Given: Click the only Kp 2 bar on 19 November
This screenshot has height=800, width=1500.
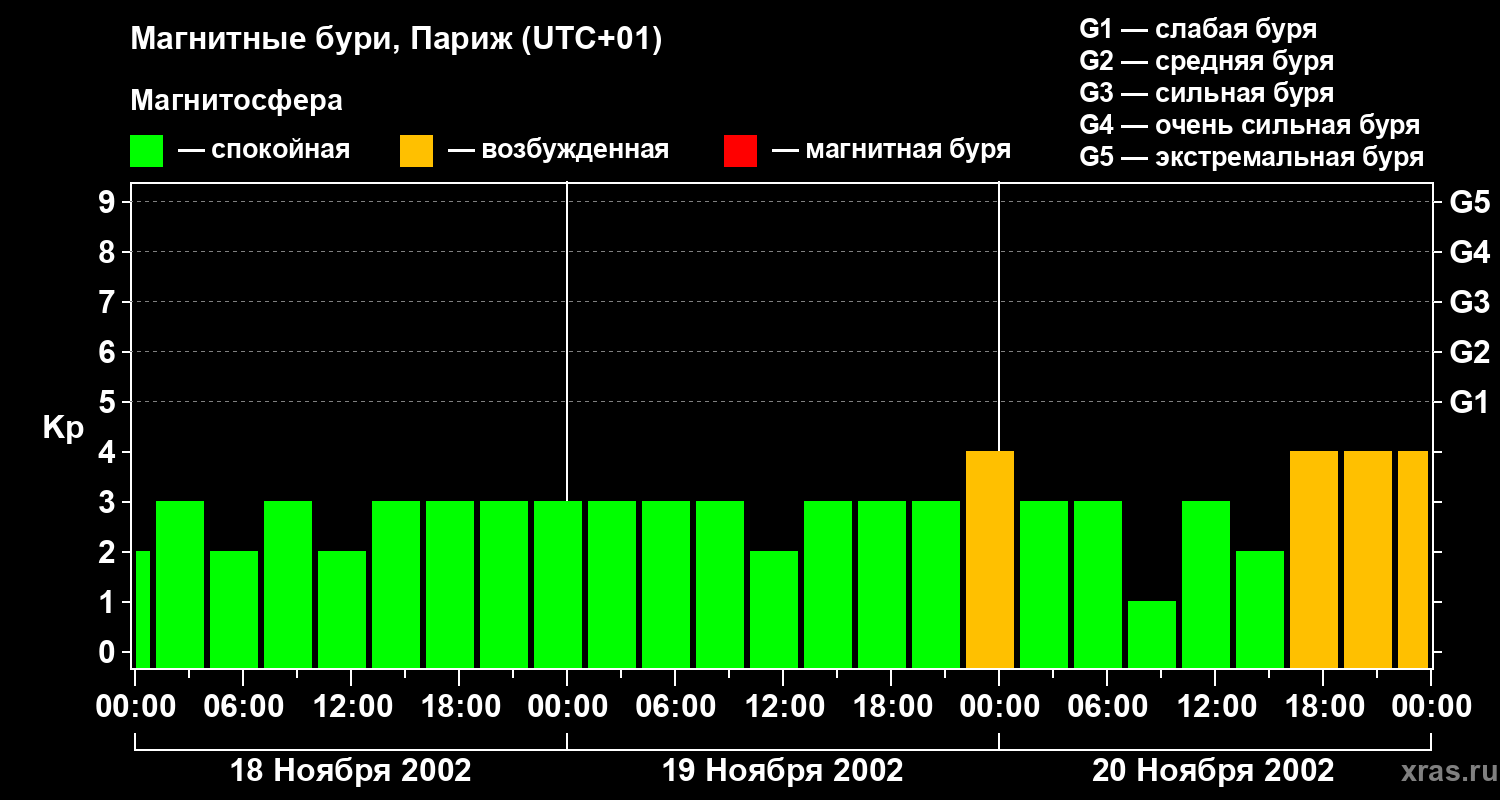Looking at the screenshot, I should click(x=774, y=609).
